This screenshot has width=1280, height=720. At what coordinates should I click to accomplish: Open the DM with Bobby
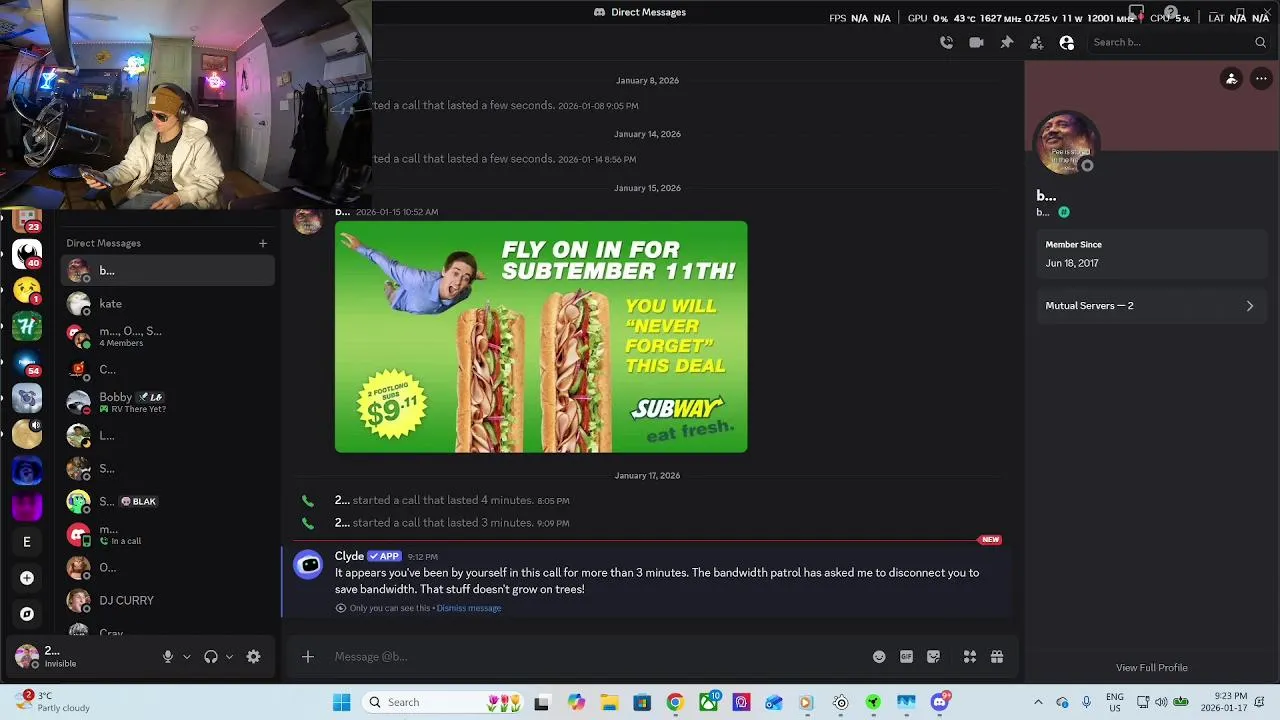pyautogui.click(x=168, y=402)
